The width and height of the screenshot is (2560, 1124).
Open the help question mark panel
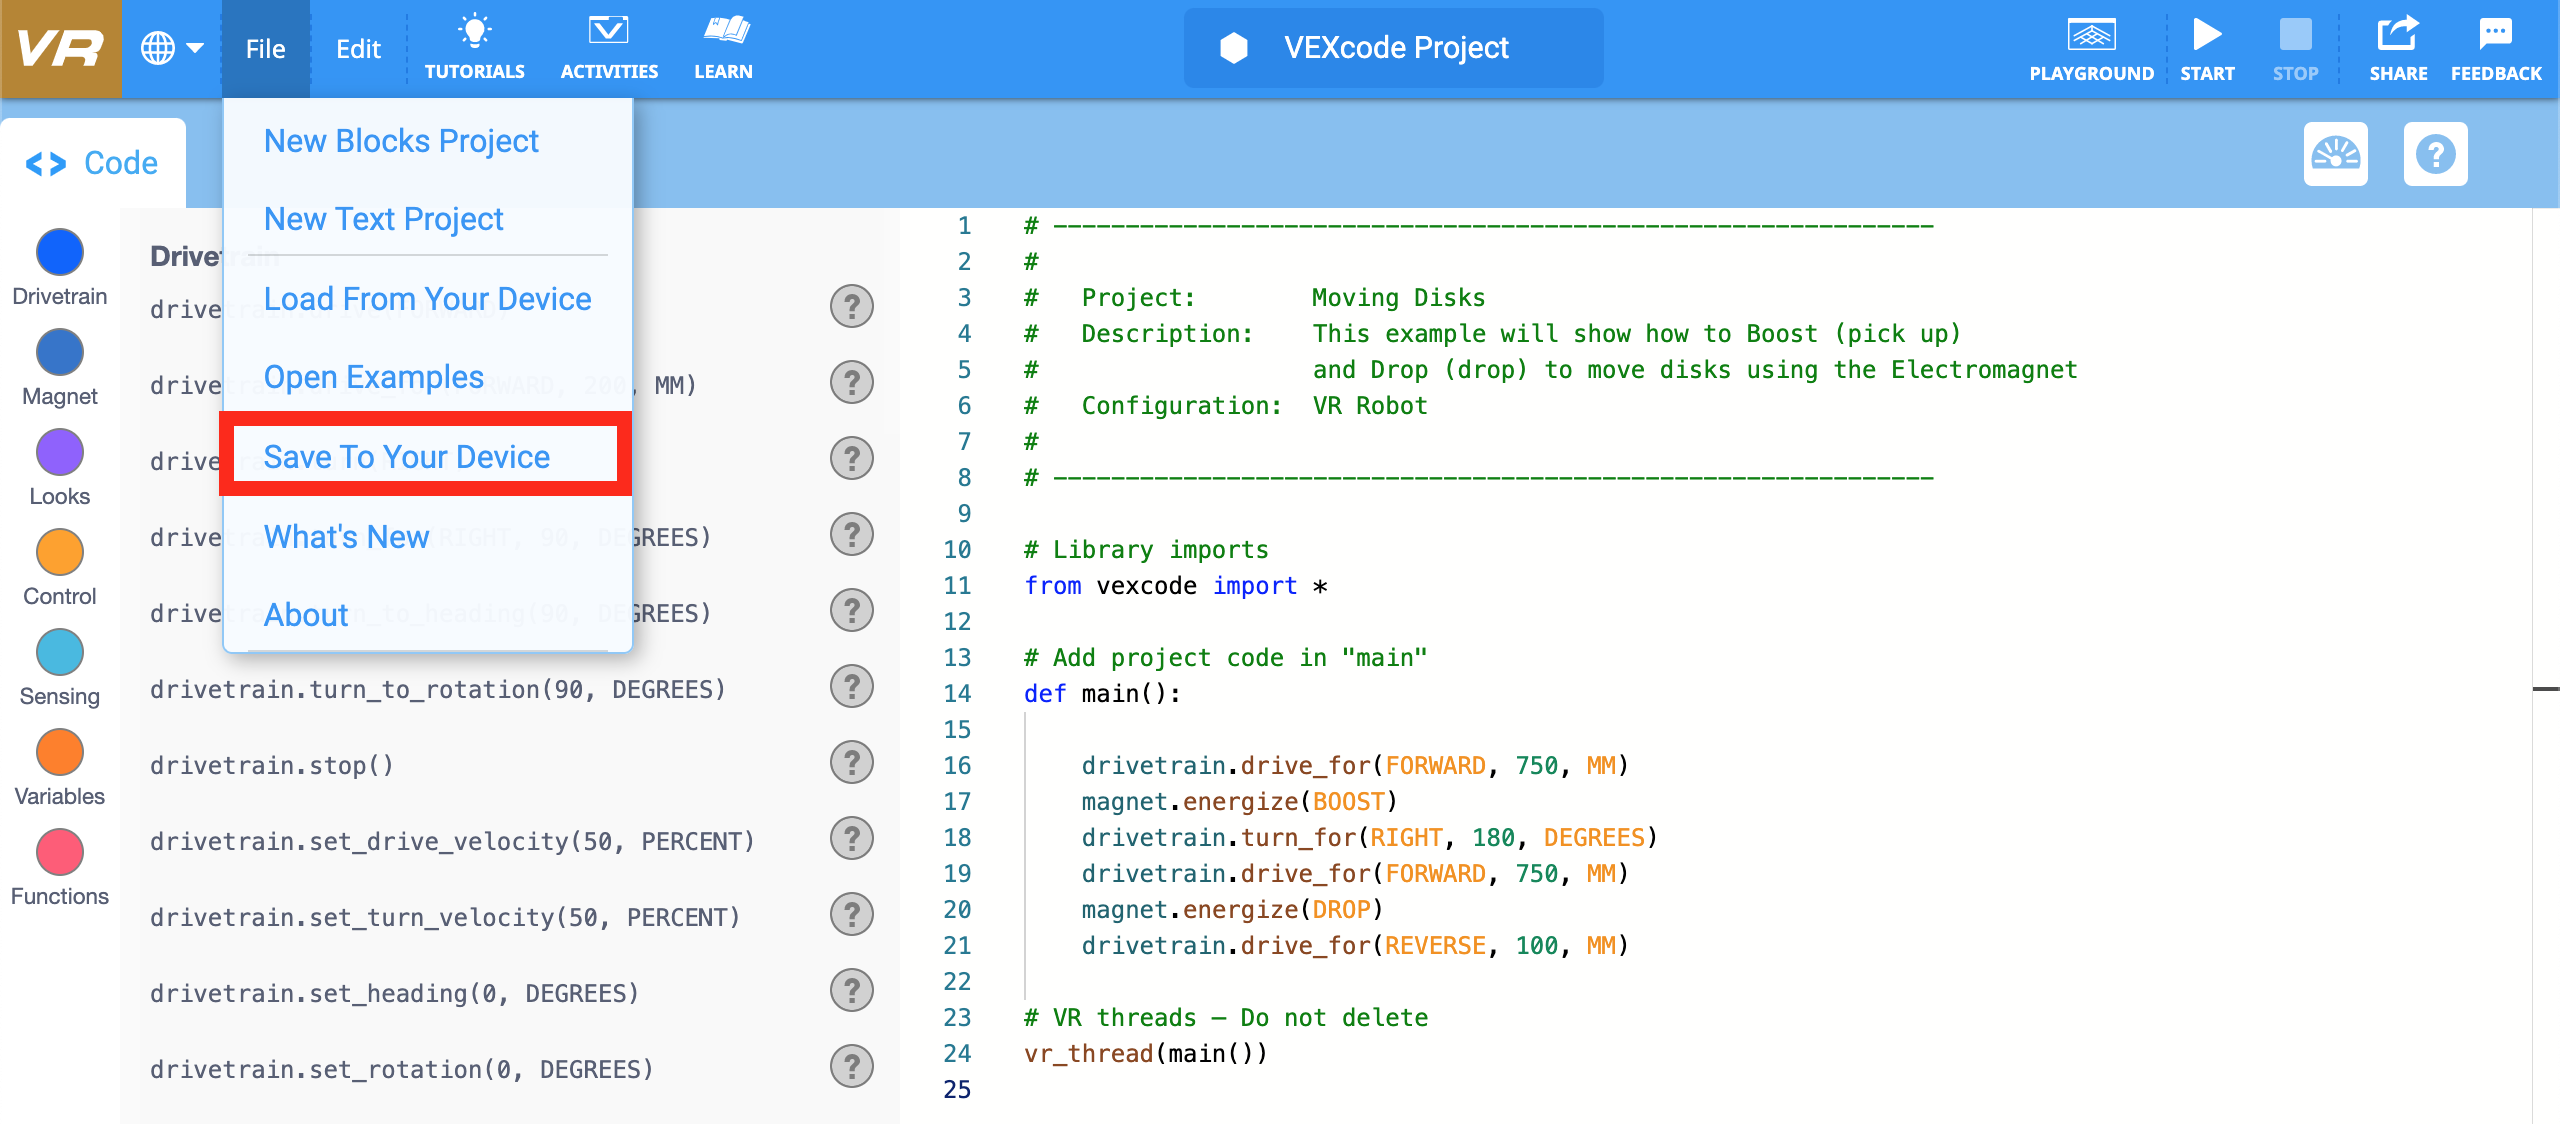(2437, 154)
